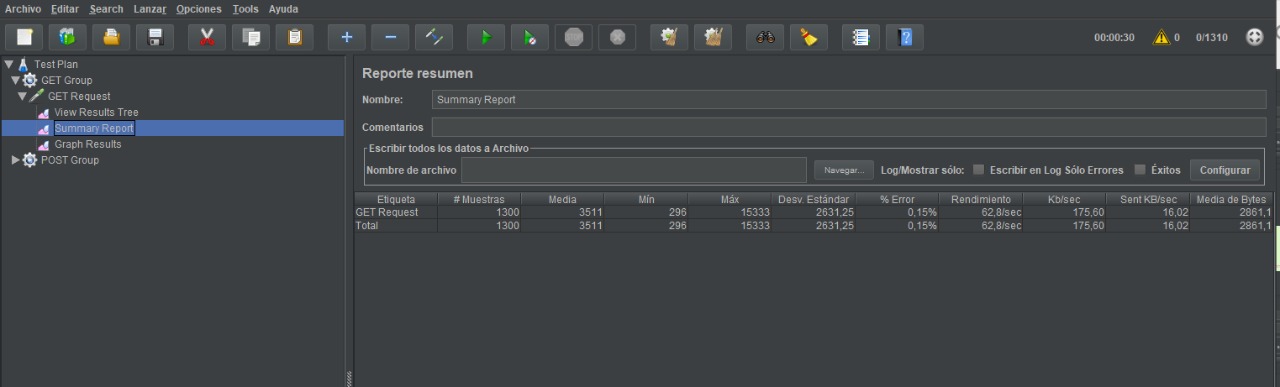The height and width of the screenshot is (387, 1280).
Task: Click the GET Request row label cell
Action: (x=396, y=212)
